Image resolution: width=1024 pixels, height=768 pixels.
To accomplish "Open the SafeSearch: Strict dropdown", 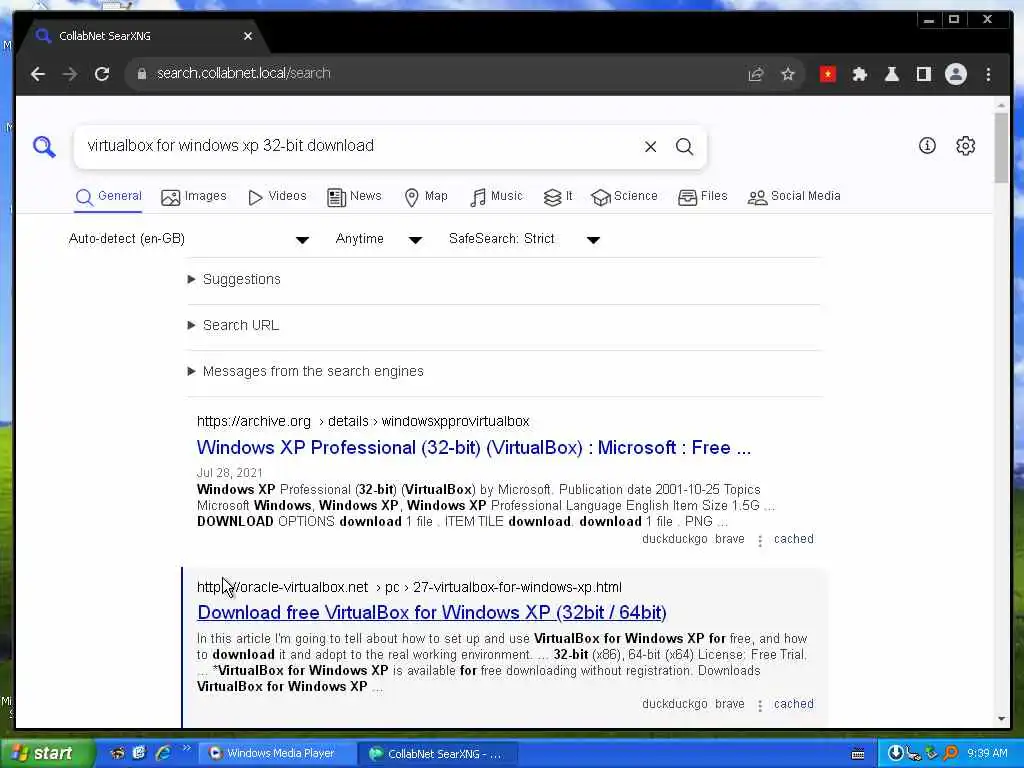I will pos(524,239).
